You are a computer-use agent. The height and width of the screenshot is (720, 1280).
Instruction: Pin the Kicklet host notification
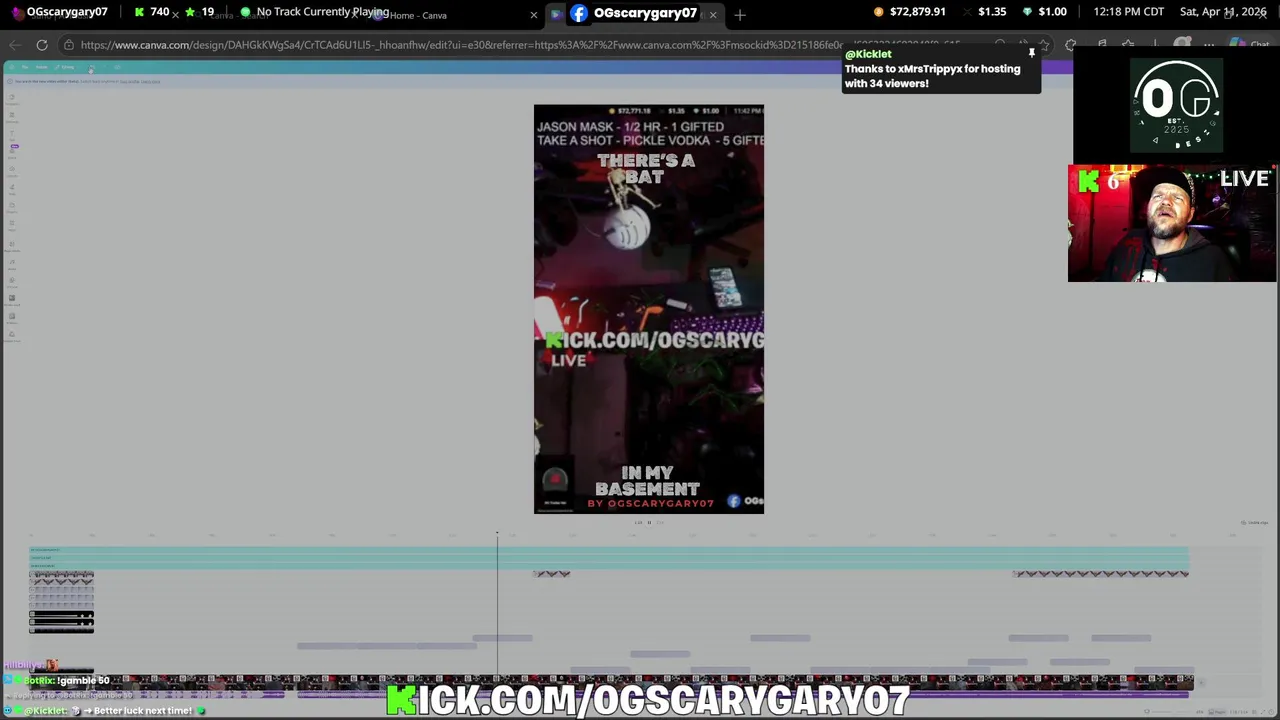click(1032, 52)
